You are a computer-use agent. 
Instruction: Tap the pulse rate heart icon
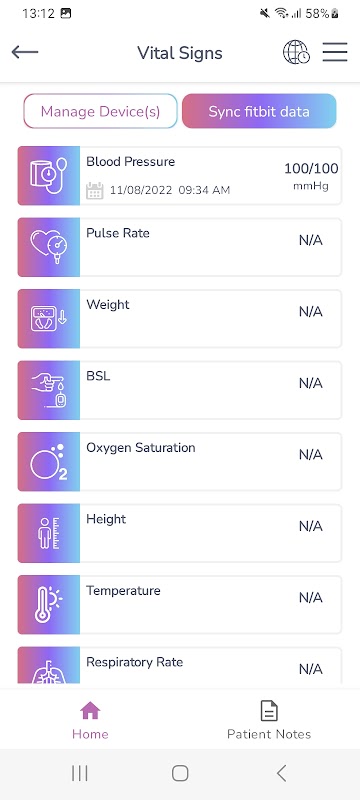(49, 247)
